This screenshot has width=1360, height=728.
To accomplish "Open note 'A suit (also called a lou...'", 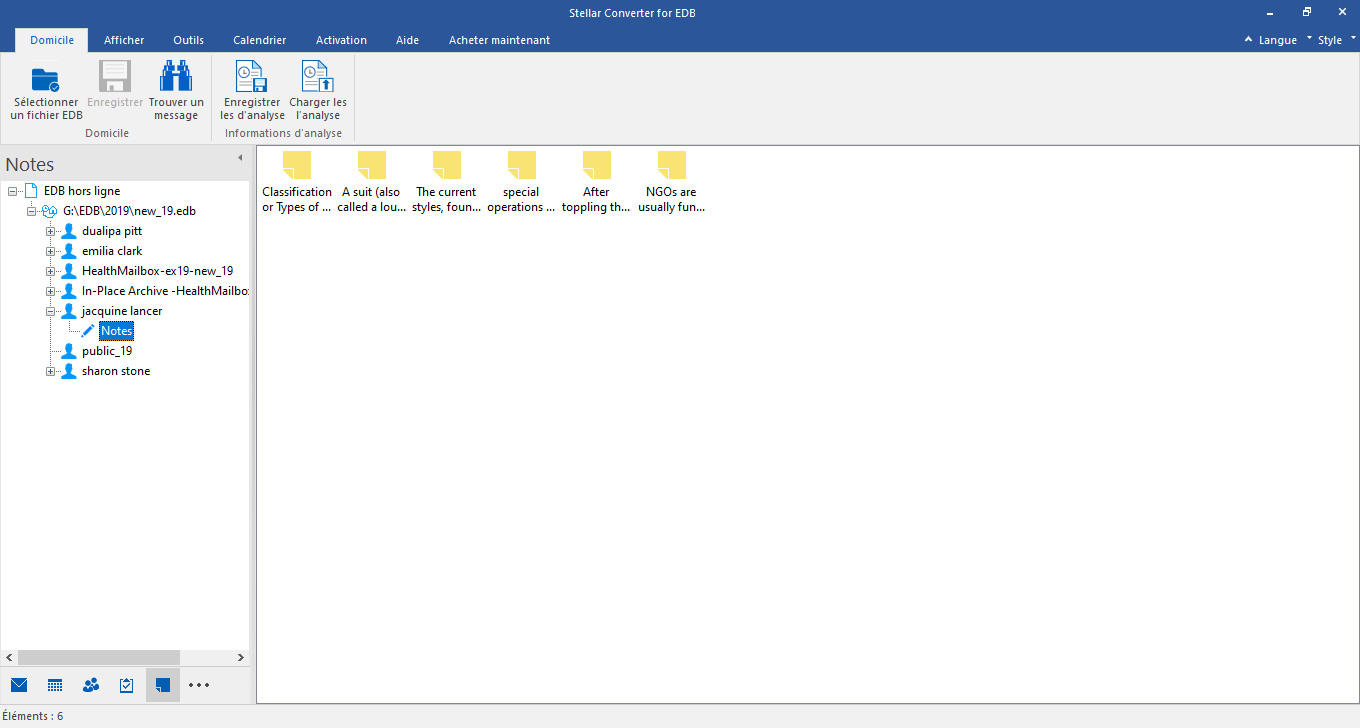I will click(371, 182).
